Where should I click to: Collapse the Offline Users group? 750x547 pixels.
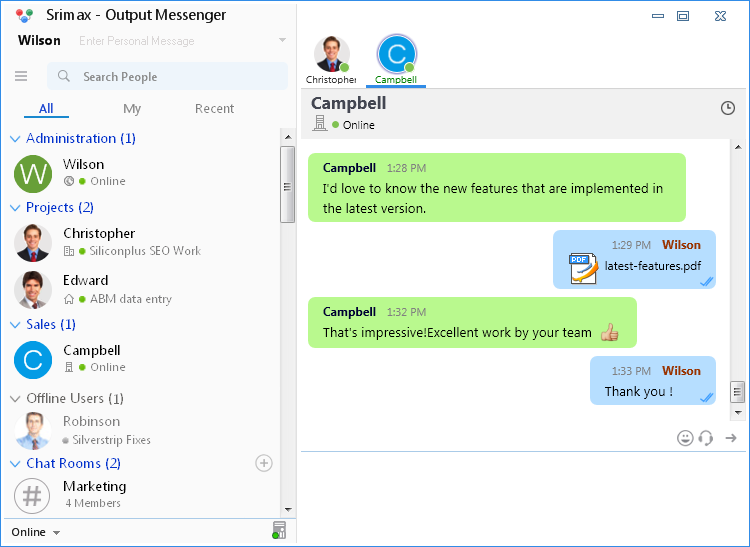15,399
